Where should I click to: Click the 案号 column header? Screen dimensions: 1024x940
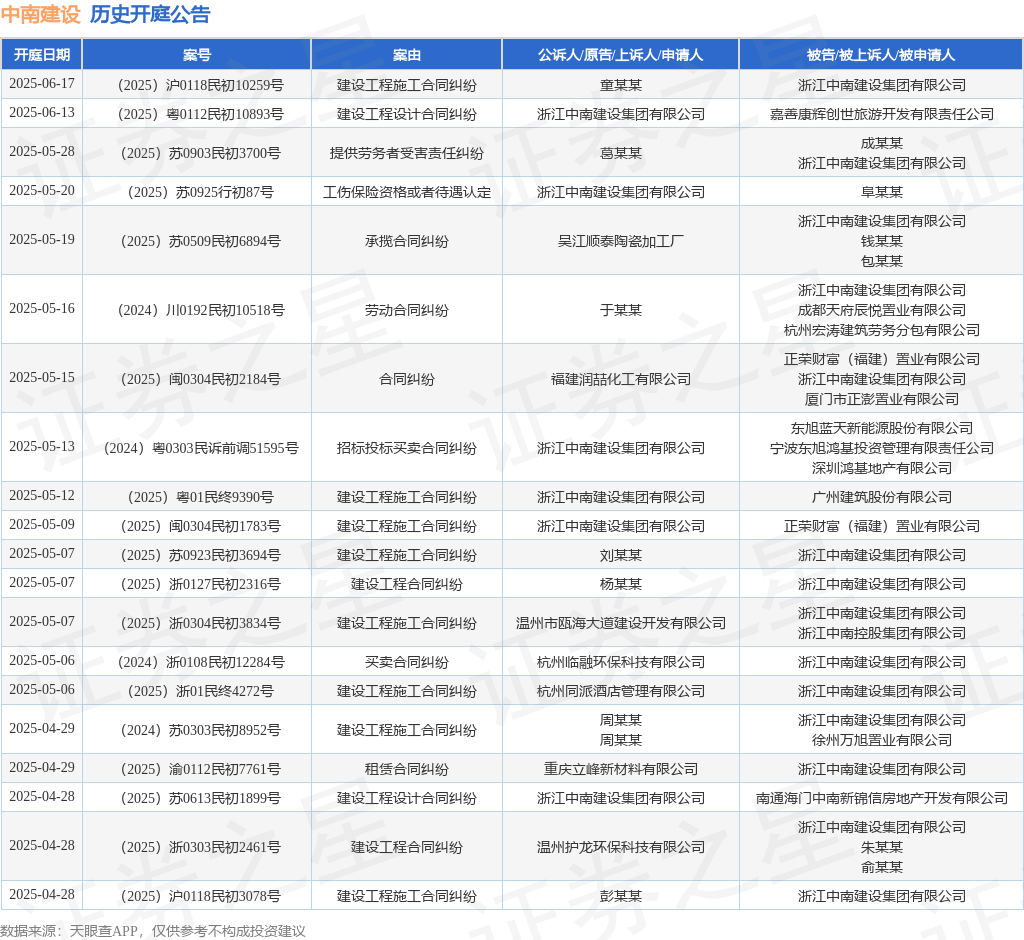(197, 55)
